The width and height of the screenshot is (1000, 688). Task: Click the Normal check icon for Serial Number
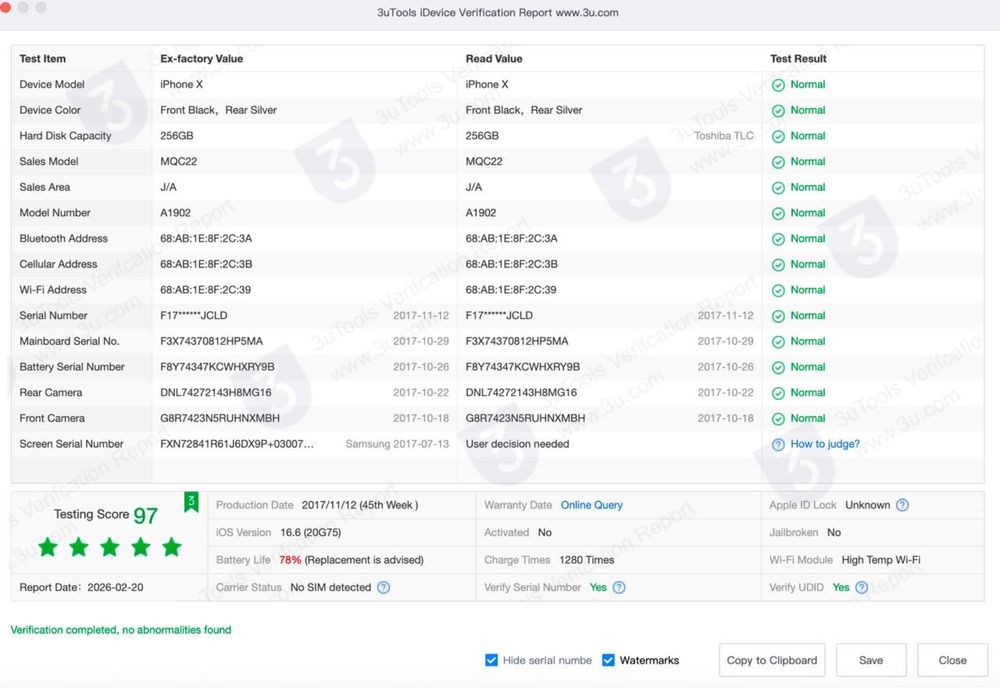pos(778,316)
